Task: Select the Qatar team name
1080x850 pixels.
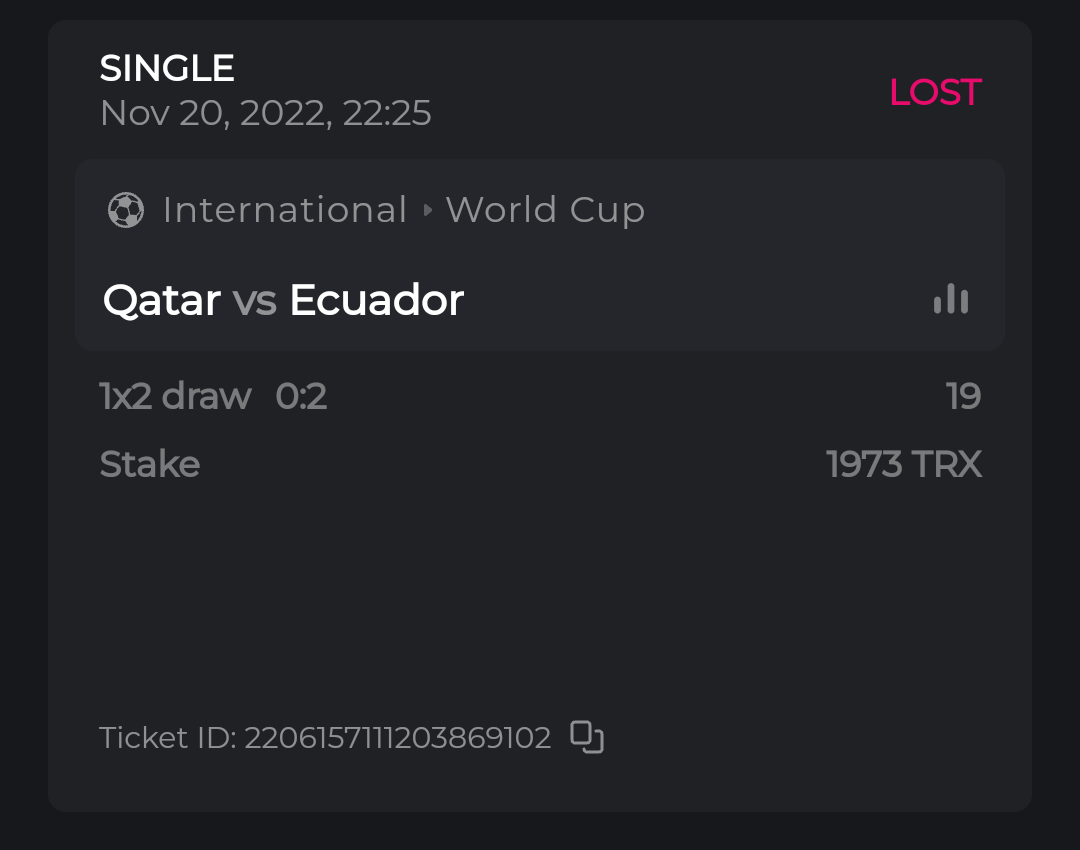Action: point(162,300)
